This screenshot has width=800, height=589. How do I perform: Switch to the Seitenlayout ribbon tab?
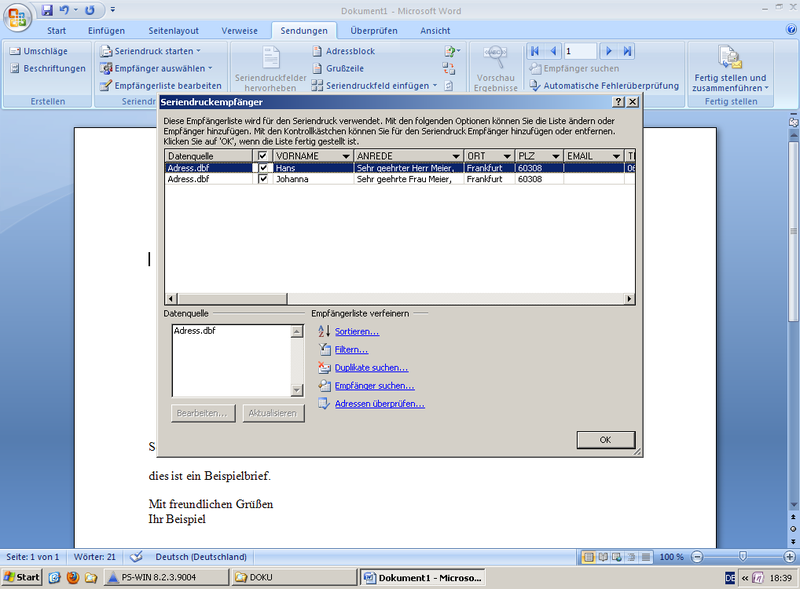(x=173, y=31)
